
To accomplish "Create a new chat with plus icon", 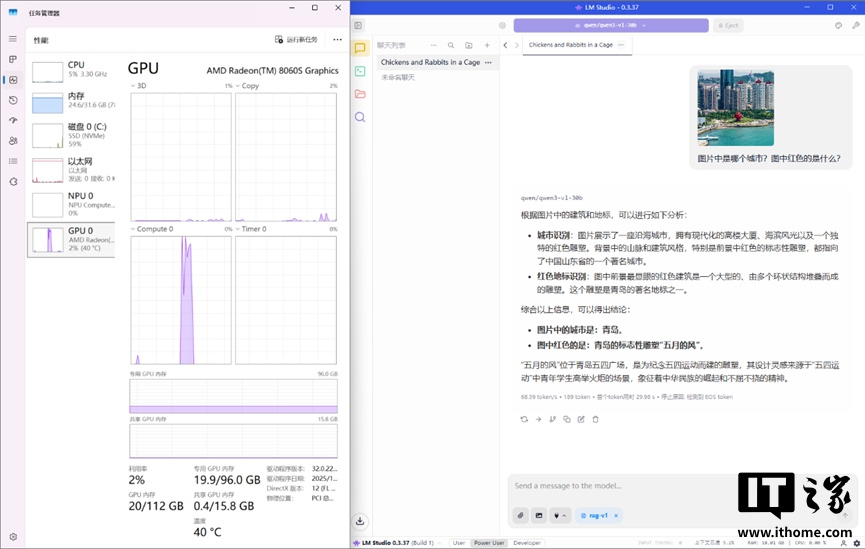I will pos(487,45).
